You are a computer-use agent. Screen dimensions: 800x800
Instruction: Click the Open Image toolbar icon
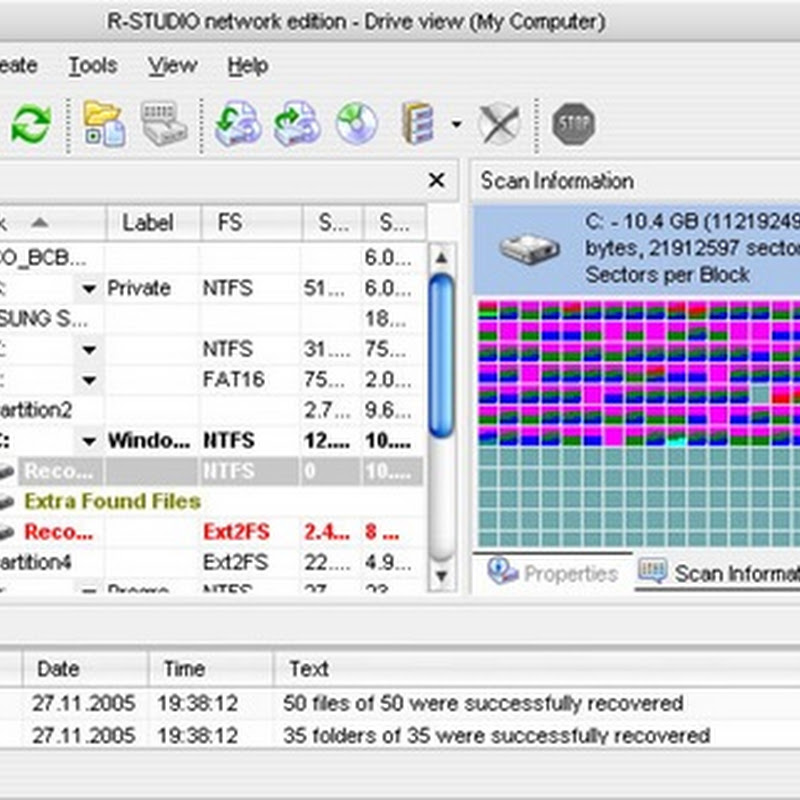tap(296, 125)
